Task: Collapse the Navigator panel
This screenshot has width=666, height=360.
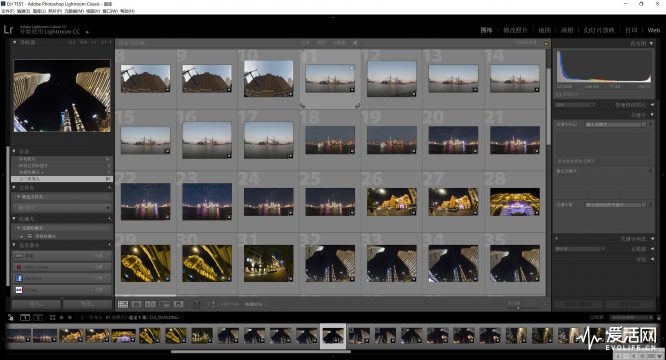Action: pos(14,42)
